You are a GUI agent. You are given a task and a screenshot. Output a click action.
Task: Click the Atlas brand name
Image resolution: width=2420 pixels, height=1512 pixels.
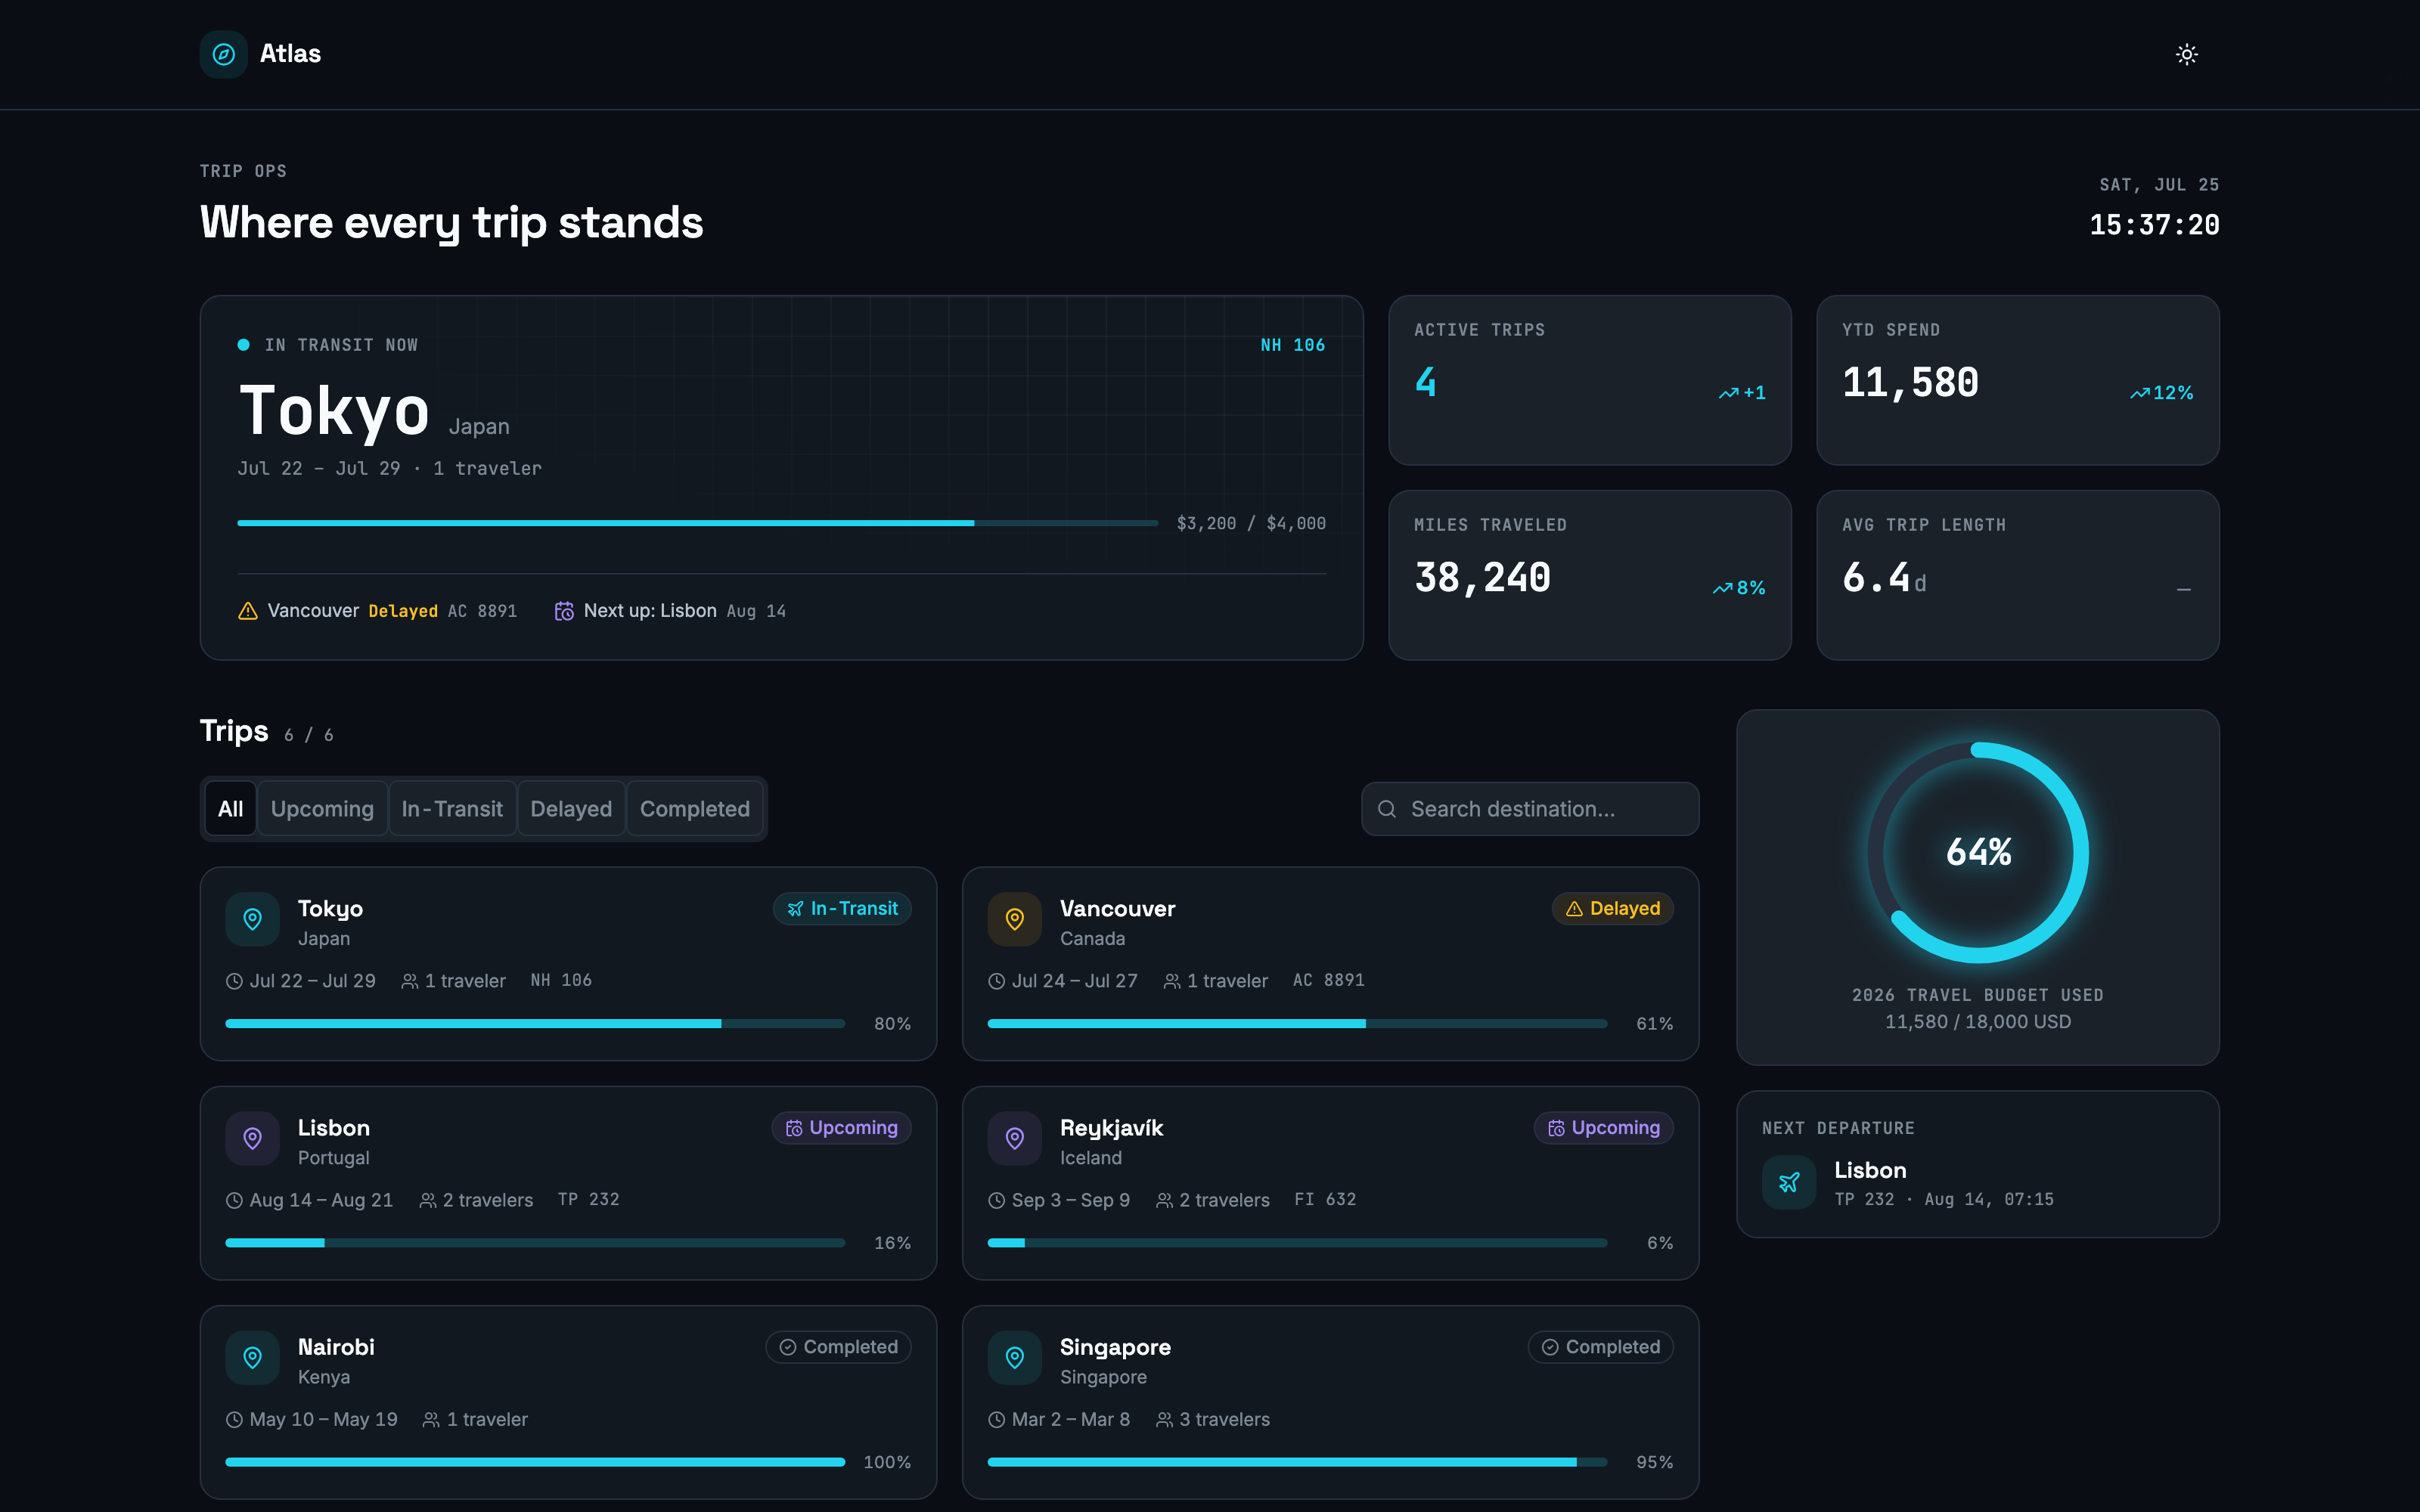290,54
